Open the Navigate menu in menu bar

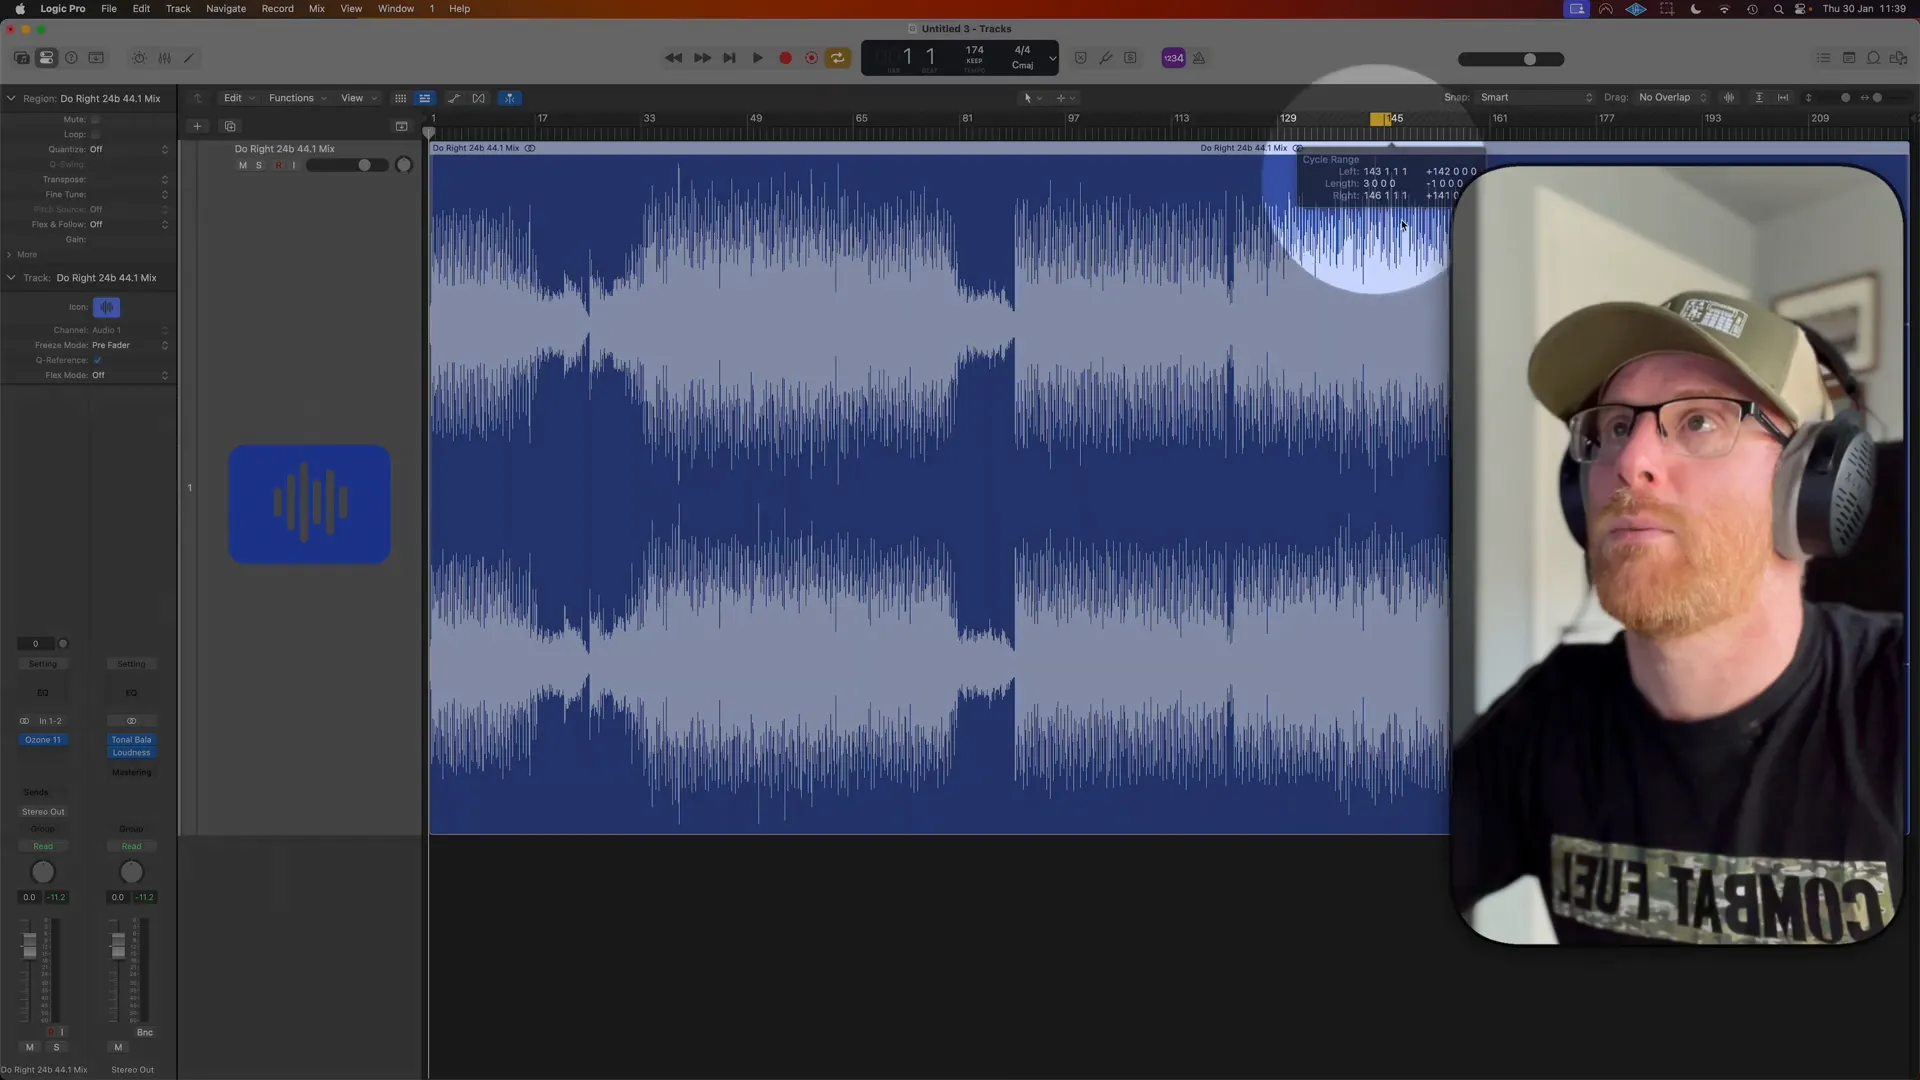(x=225, y=9)
